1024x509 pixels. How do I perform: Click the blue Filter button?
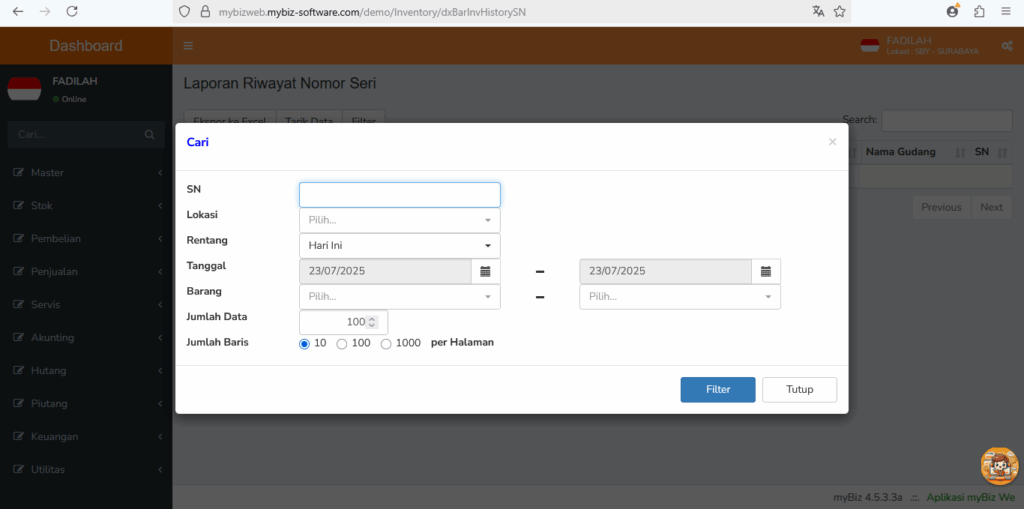click(x=718, y=389)
